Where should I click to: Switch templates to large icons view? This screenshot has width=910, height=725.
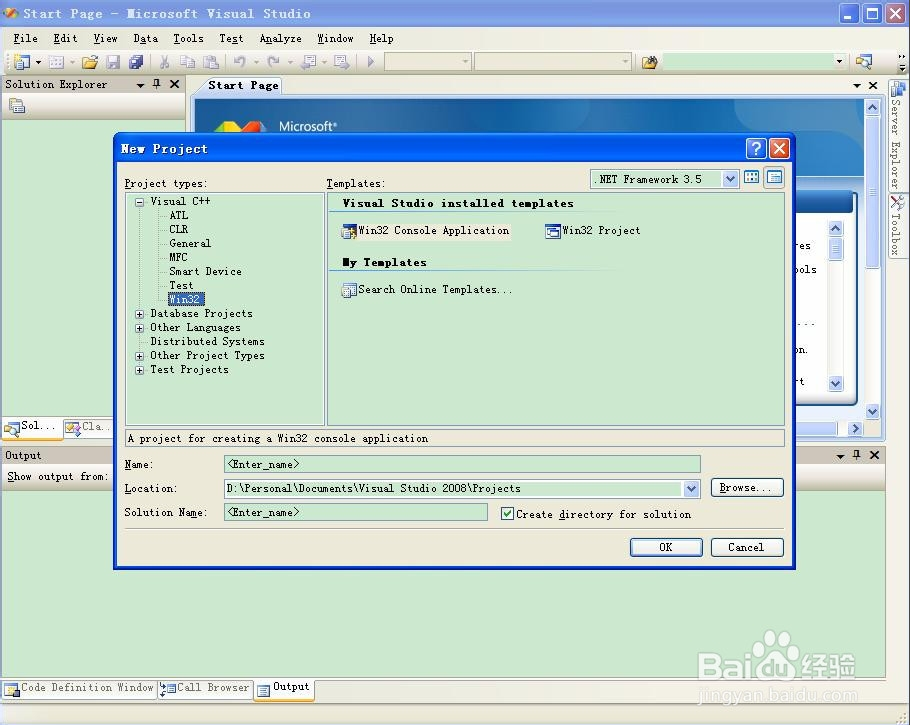752,178
